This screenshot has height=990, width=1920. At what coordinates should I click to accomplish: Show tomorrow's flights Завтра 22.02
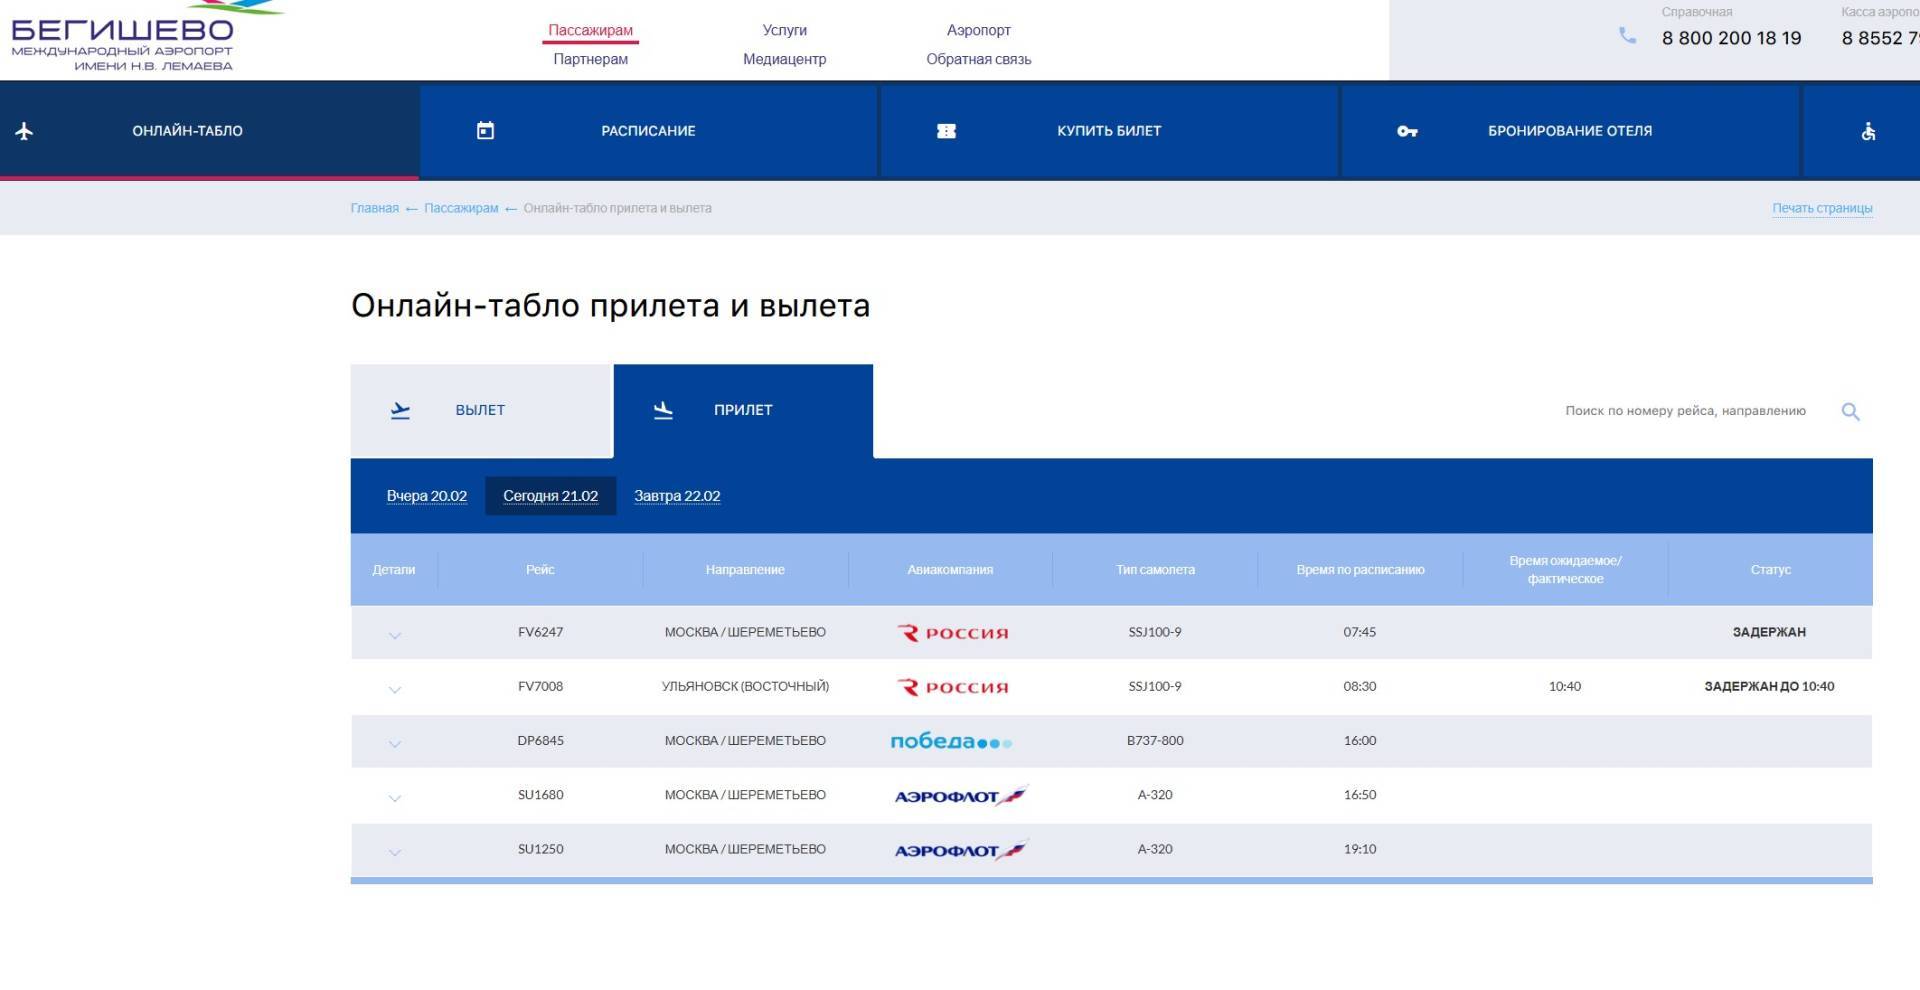click(677, 496)
